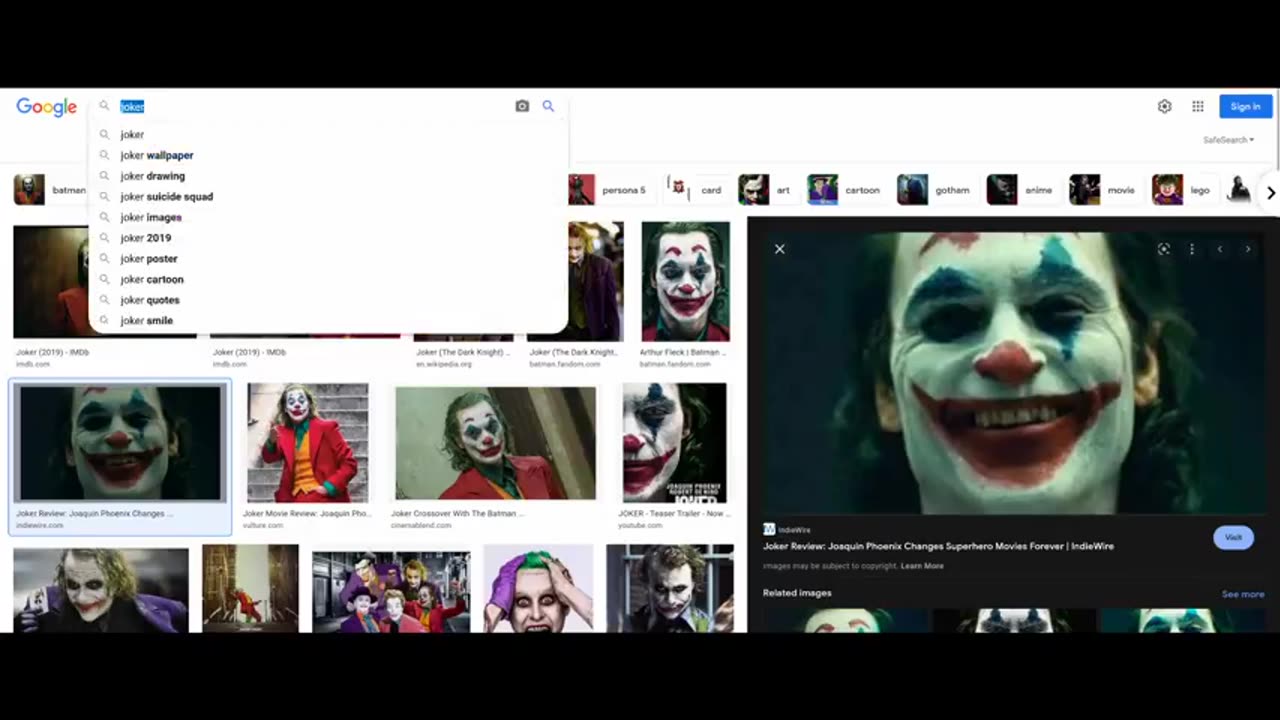Close the image preview panel

coord(780,249)
